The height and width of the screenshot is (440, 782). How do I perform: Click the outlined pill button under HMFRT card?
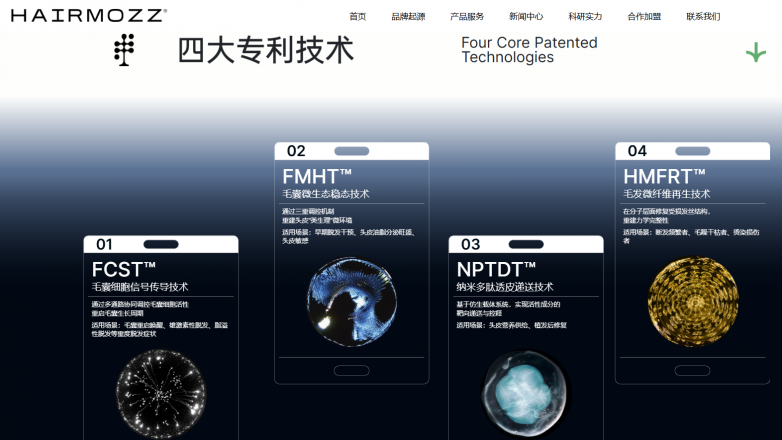692,371
